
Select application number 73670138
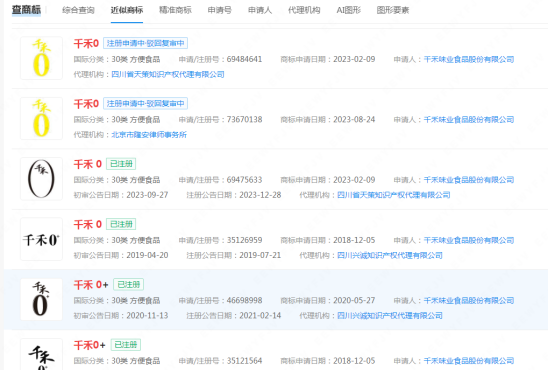[244, 119]
